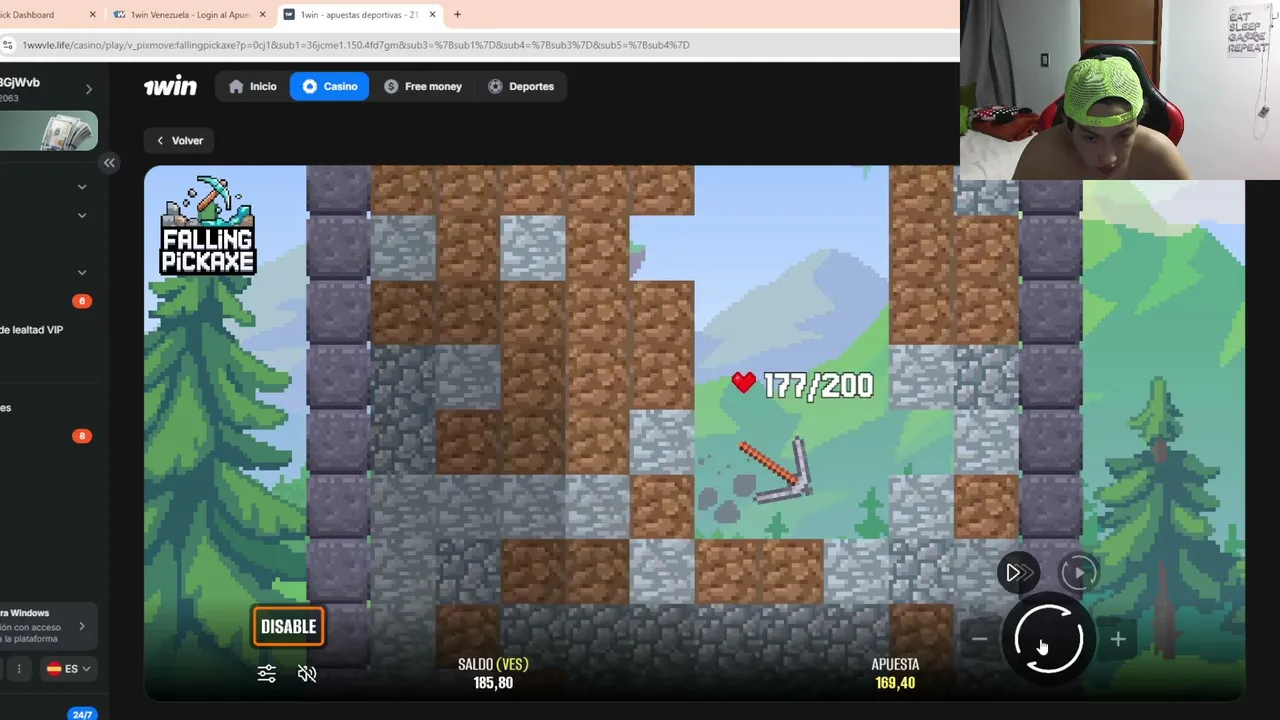Open the Deportes sports section

tap(521, 86)
